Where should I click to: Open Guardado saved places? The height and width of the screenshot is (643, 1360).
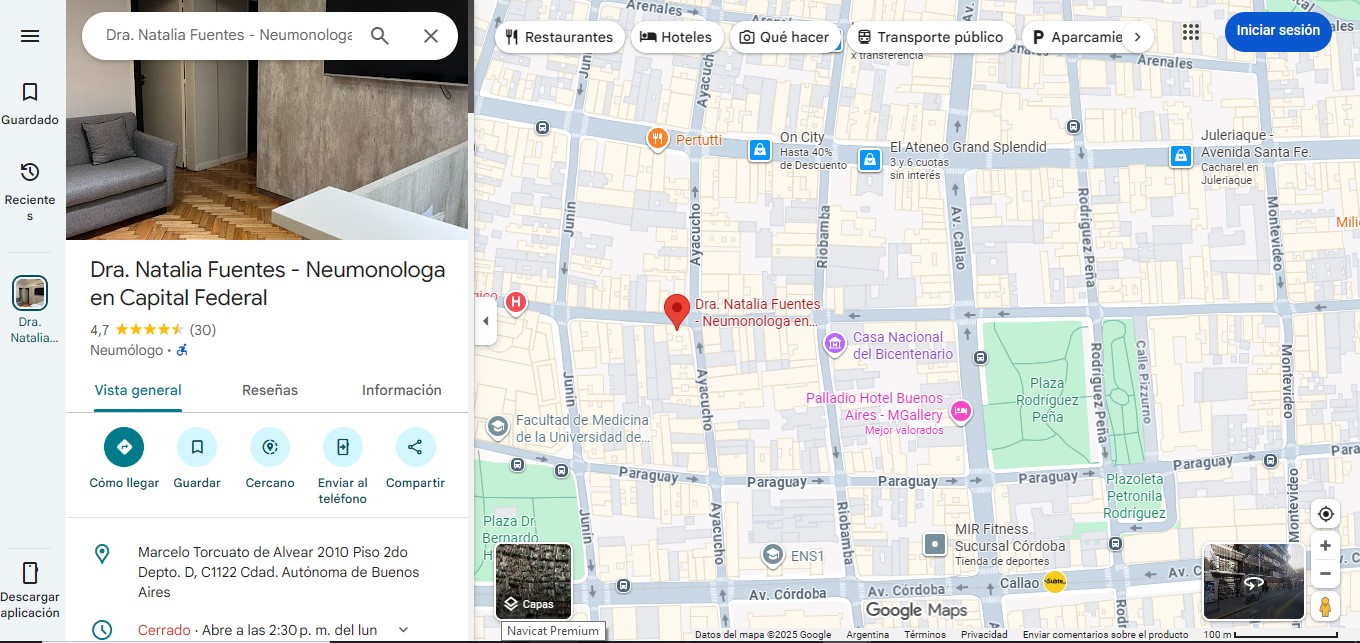point(30,104)
